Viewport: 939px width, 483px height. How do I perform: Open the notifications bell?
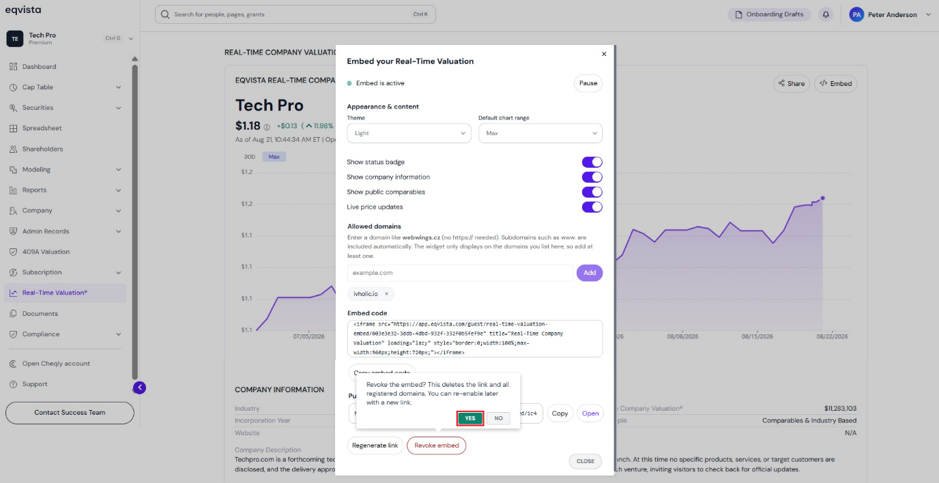pyautogui.click(x=826, y=14)
